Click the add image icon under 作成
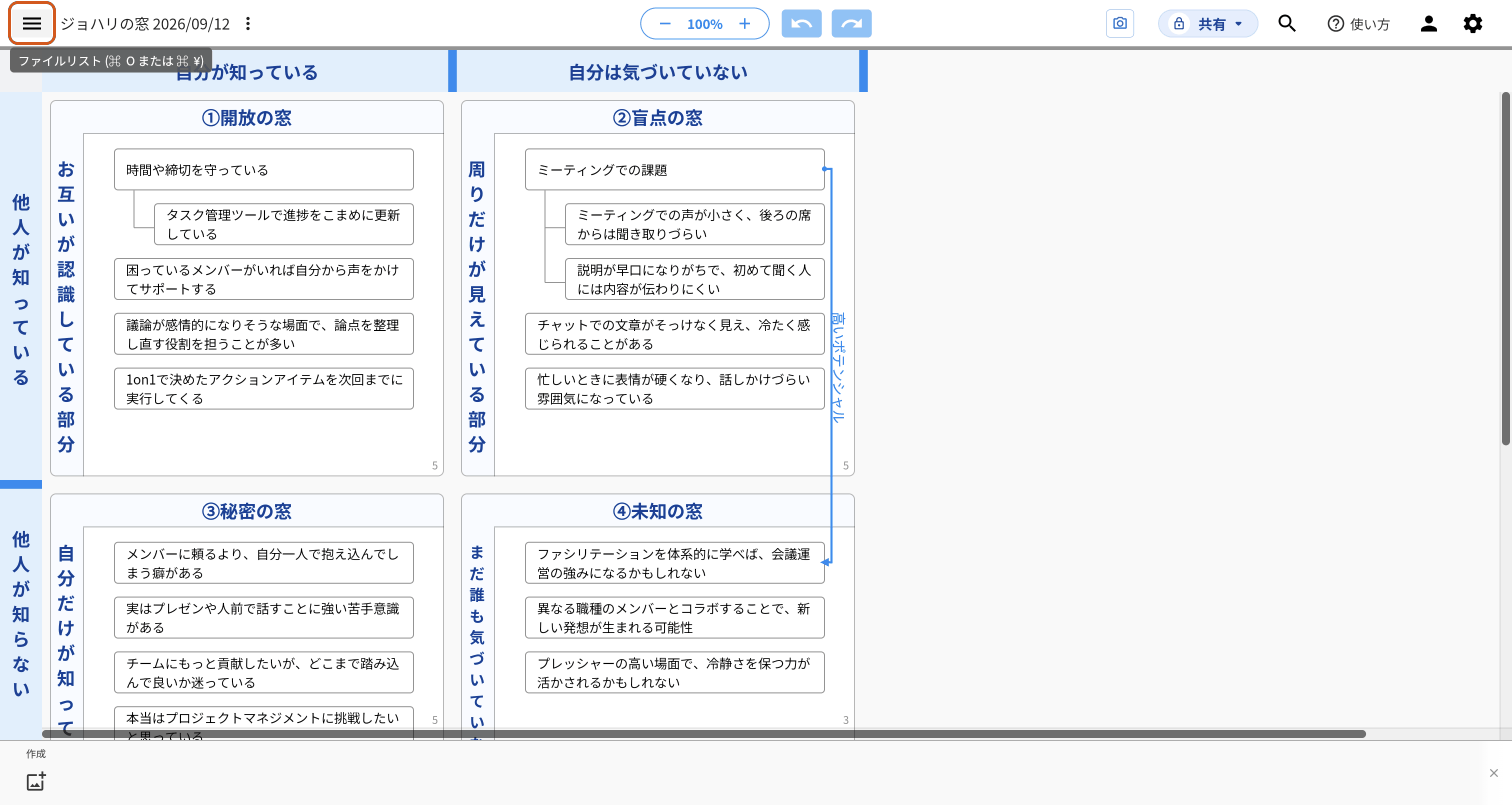The image size is (1512, 805). (36, 782)
